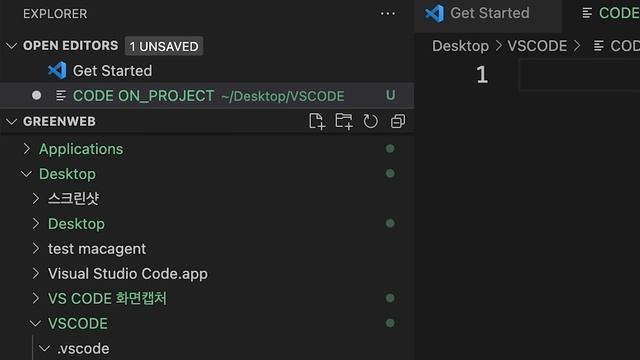Viewport: 640px width, 360px height.
Task: Click the OPEN EDITORS section title
Action: click(x=70, y=45)
